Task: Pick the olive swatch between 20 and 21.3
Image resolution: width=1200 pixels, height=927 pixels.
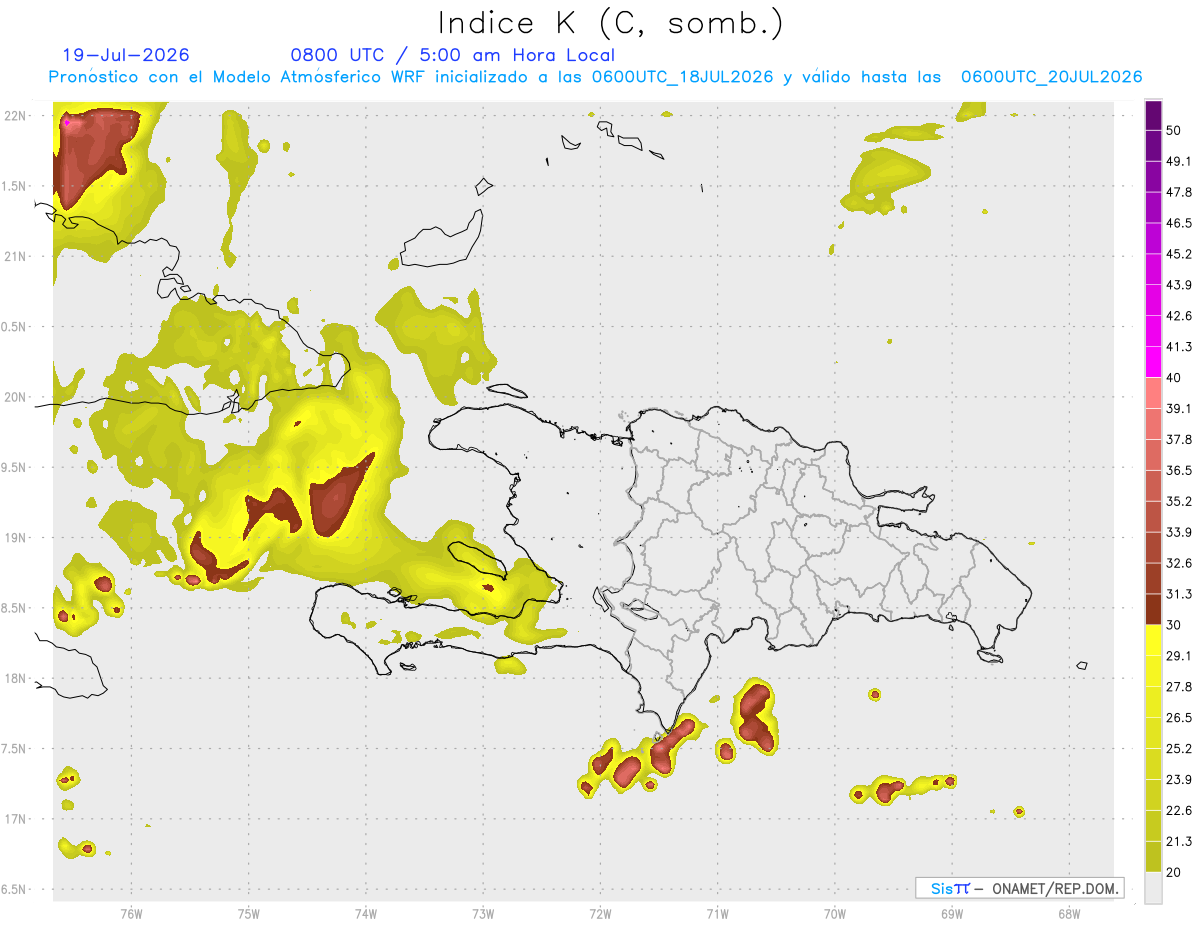Action: (x=1153, y=857)
